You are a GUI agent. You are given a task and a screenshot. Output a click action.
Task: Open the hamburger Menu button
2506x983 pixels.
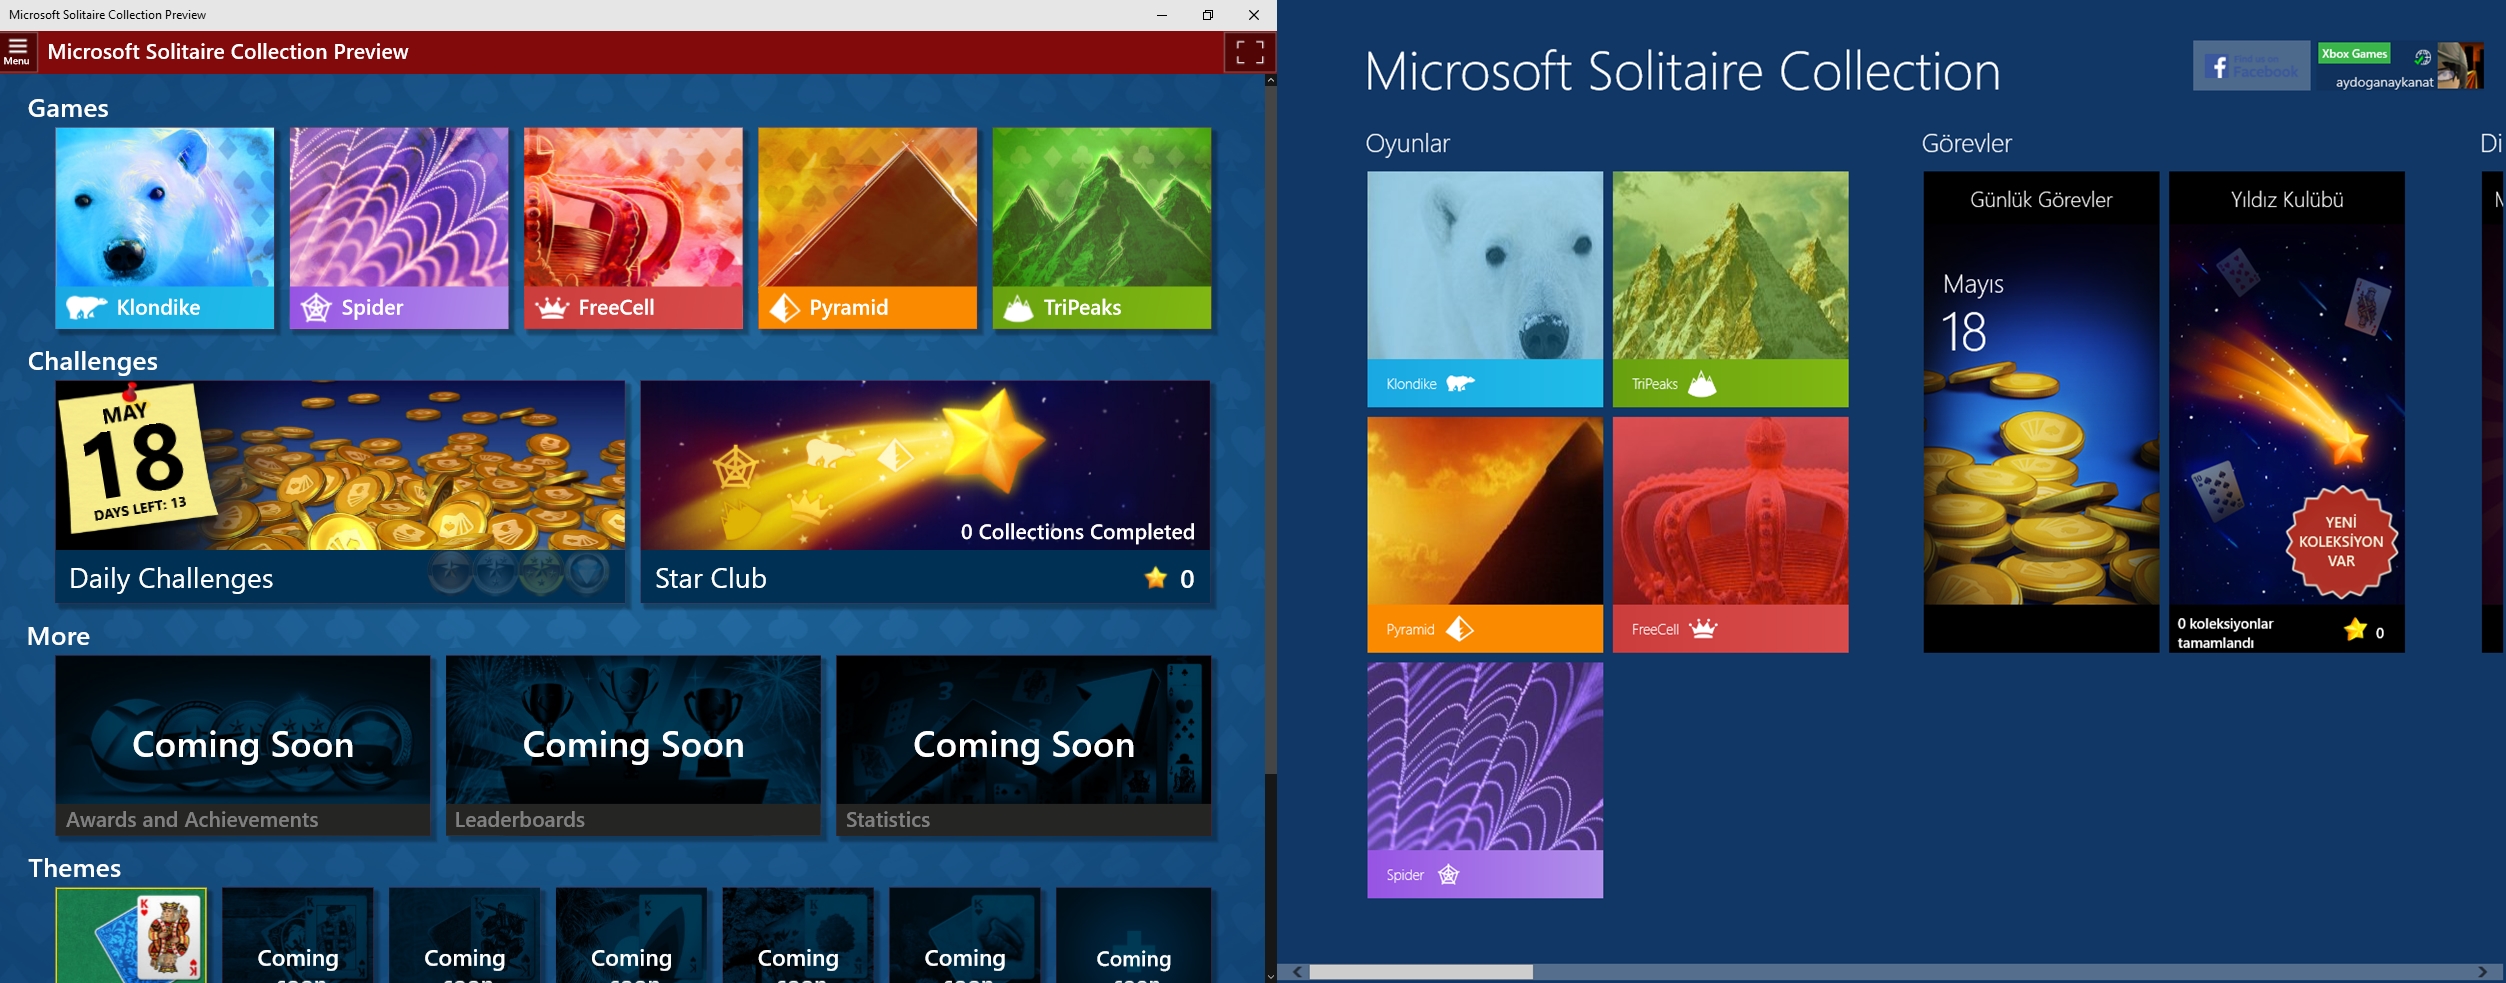pos(18,52)
